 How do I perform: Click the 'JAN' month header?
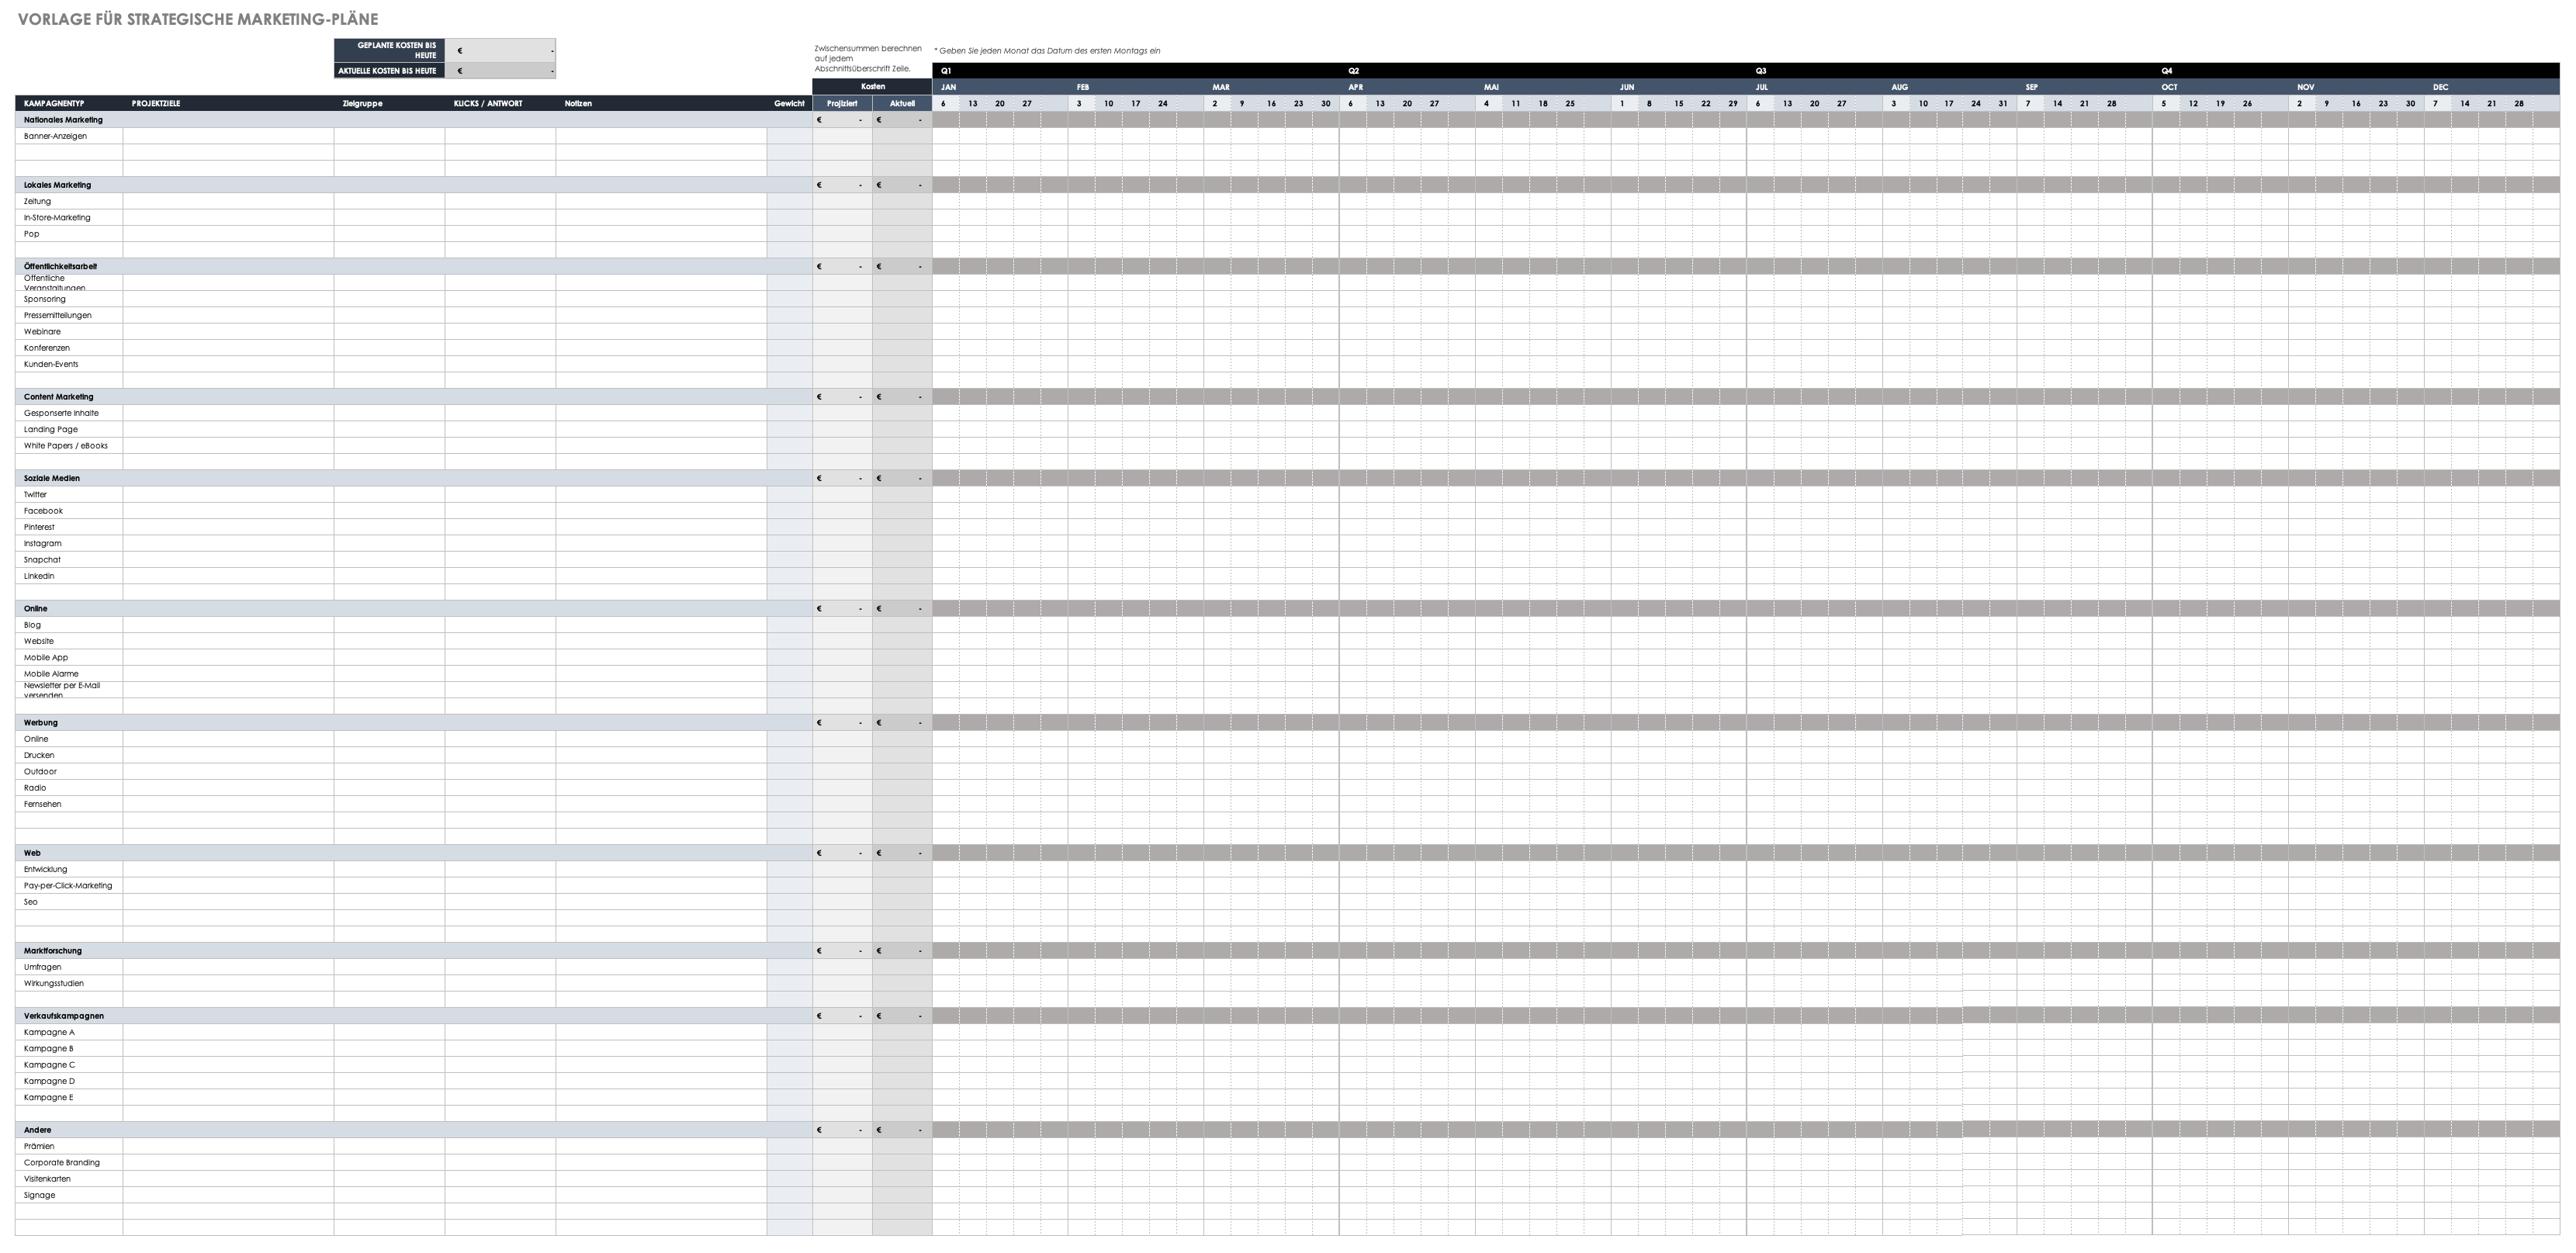click(1000, 87)
